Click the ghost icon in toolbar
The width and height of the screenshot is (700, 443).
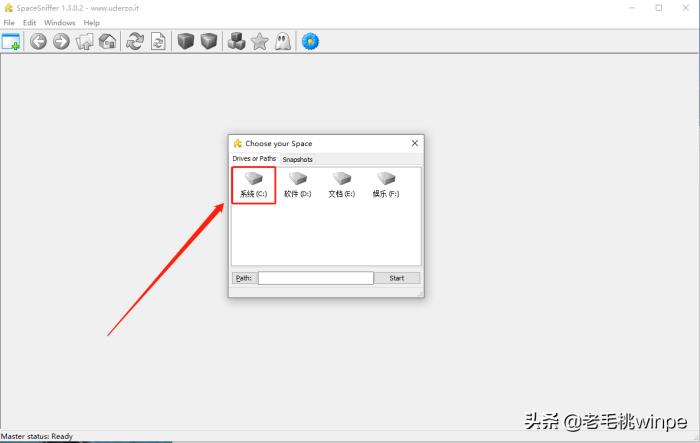pyautogui.click(x=283, y=41)
